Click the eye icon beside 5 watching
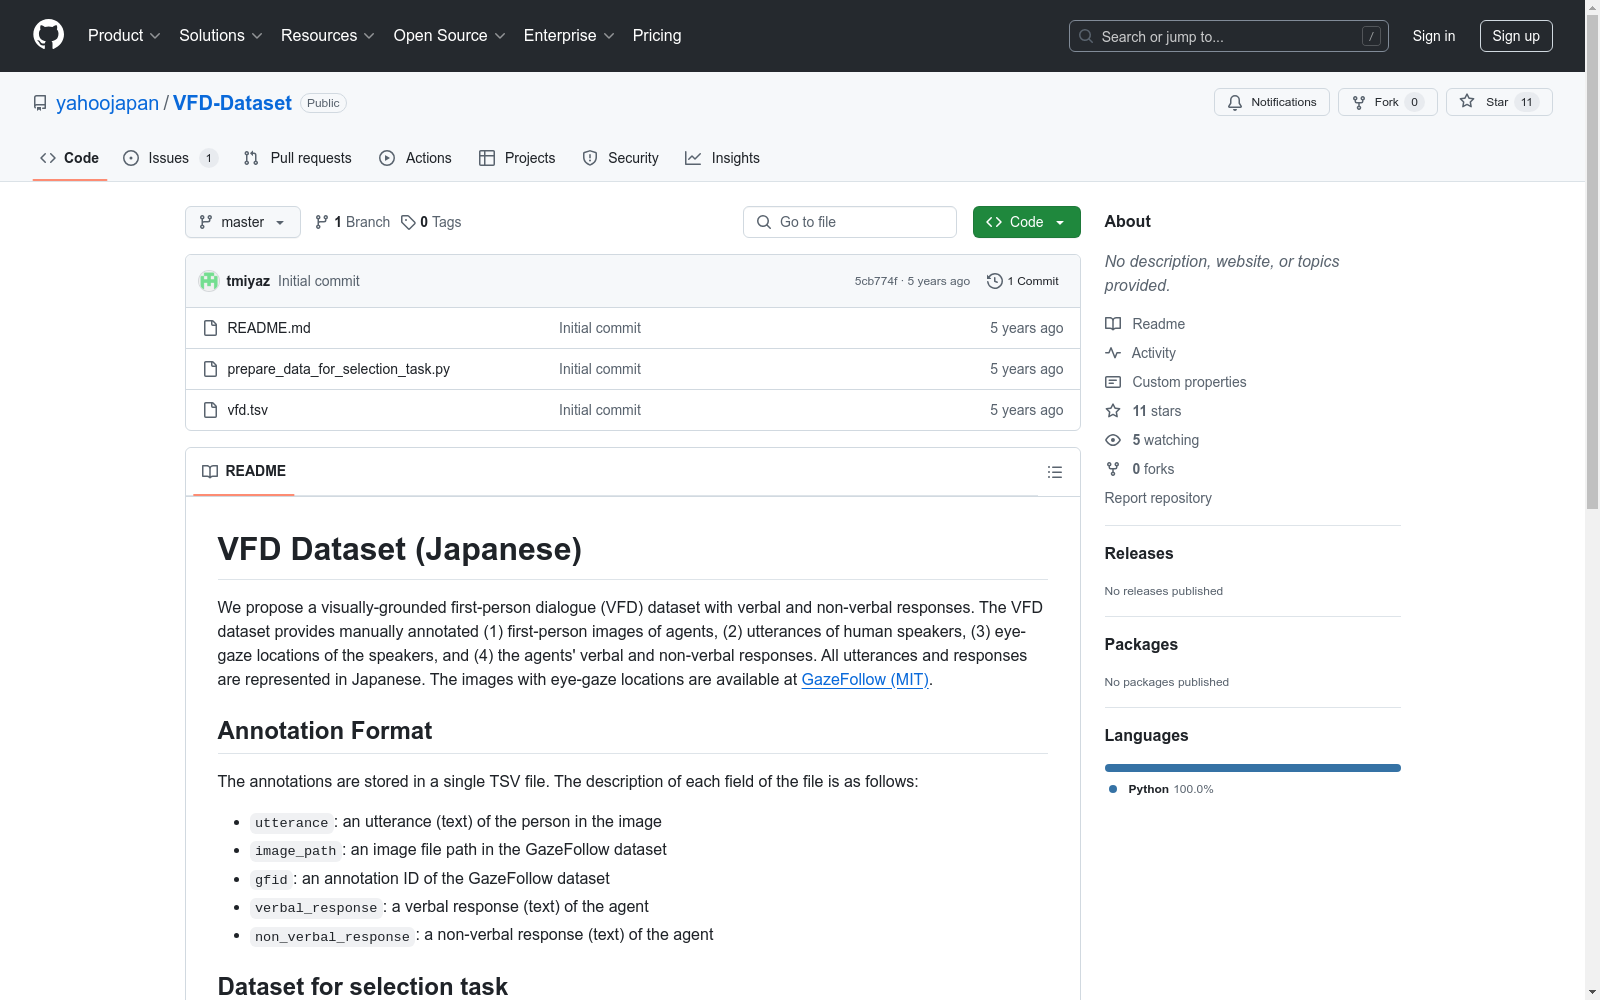Image resolution: width=1600 pixels, height=1000 pixels. 1113,440
